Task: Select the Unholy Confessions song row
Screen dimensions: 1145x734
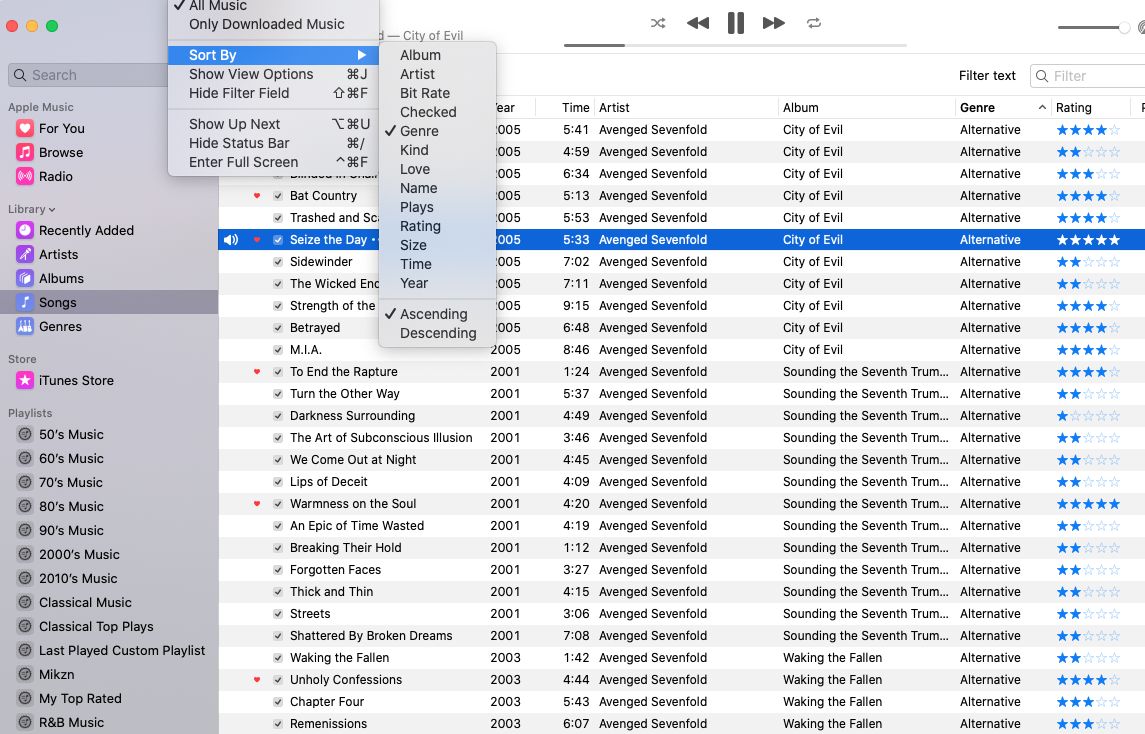Action: pos(681,680)
